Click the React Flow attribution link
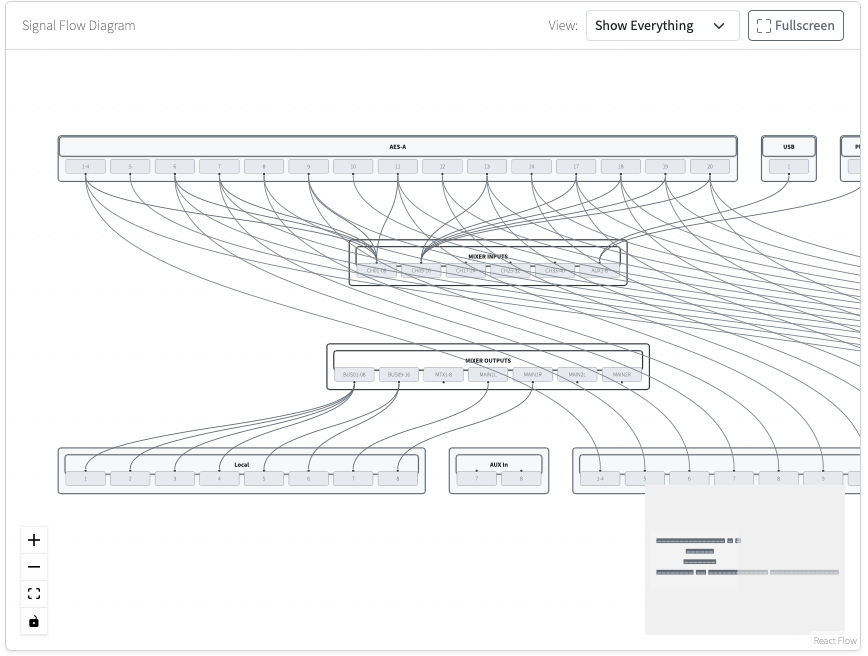 835,640
